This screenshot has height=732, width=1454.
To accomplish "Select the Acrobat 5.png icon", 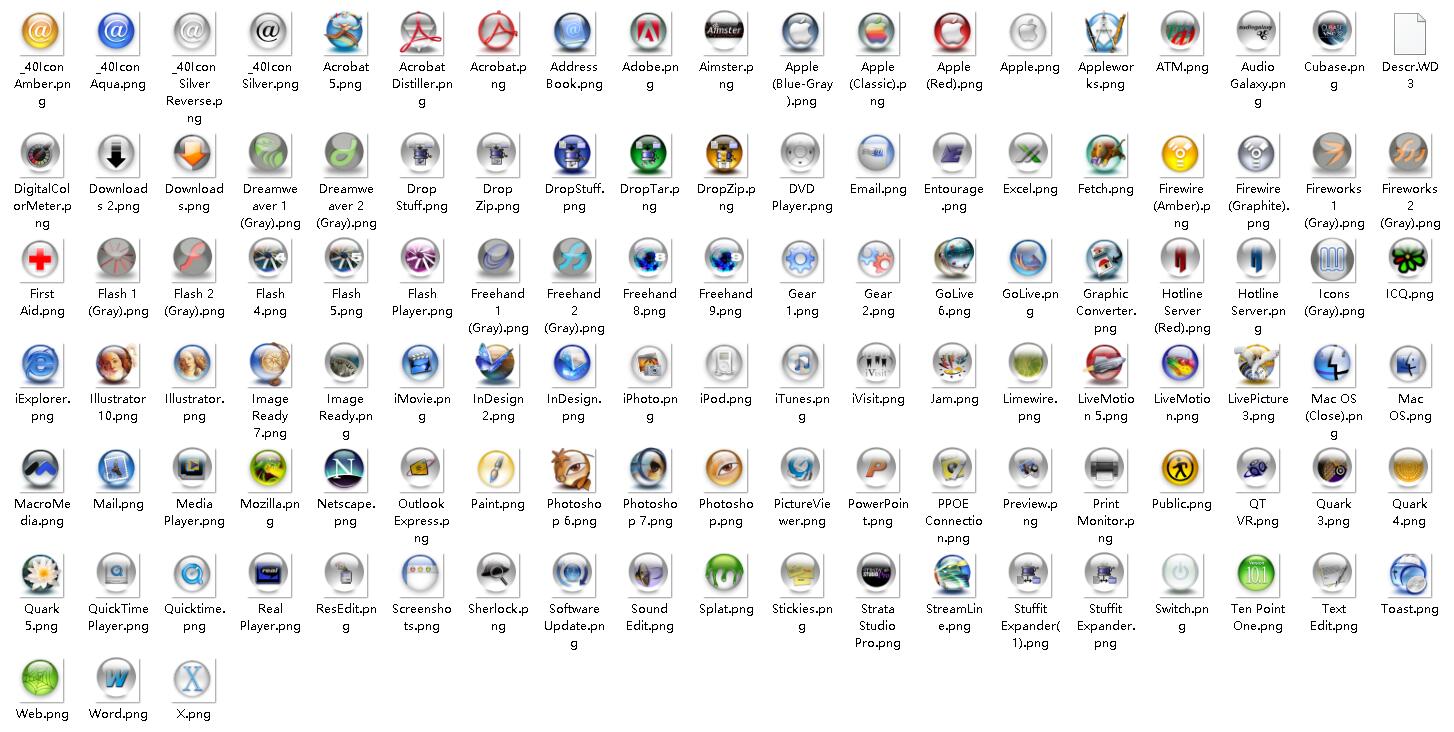I will pos(345,32).
